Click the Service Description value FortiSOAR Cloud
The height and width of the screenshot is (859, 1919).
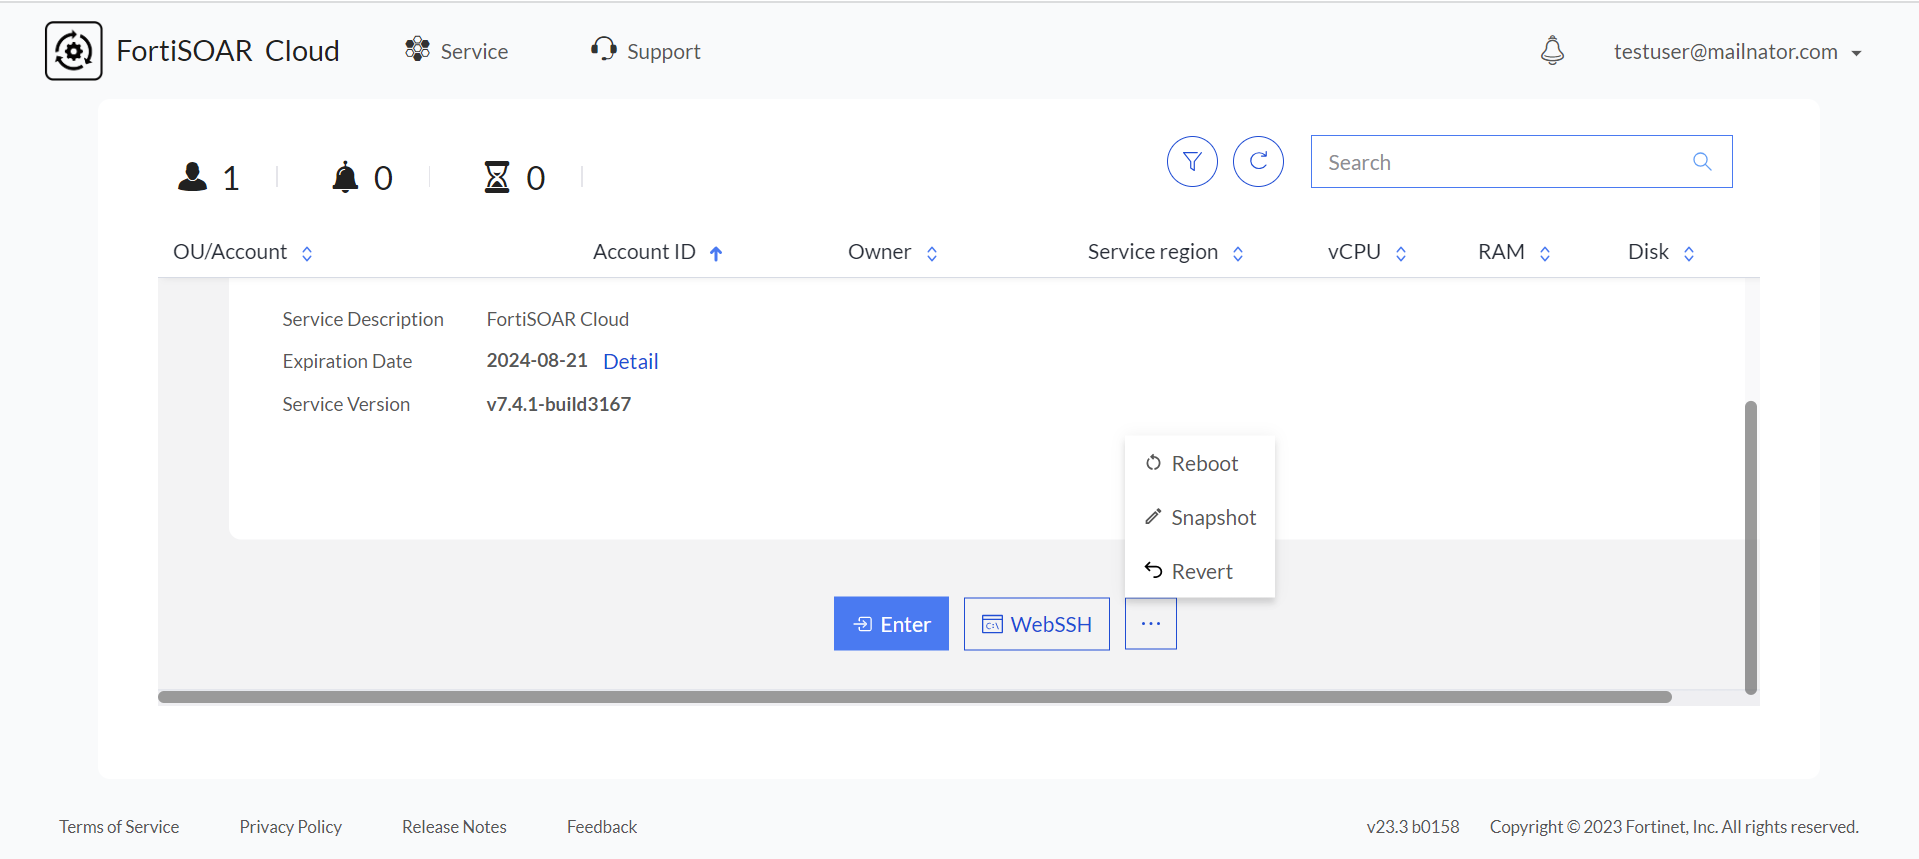pos(558,319)
